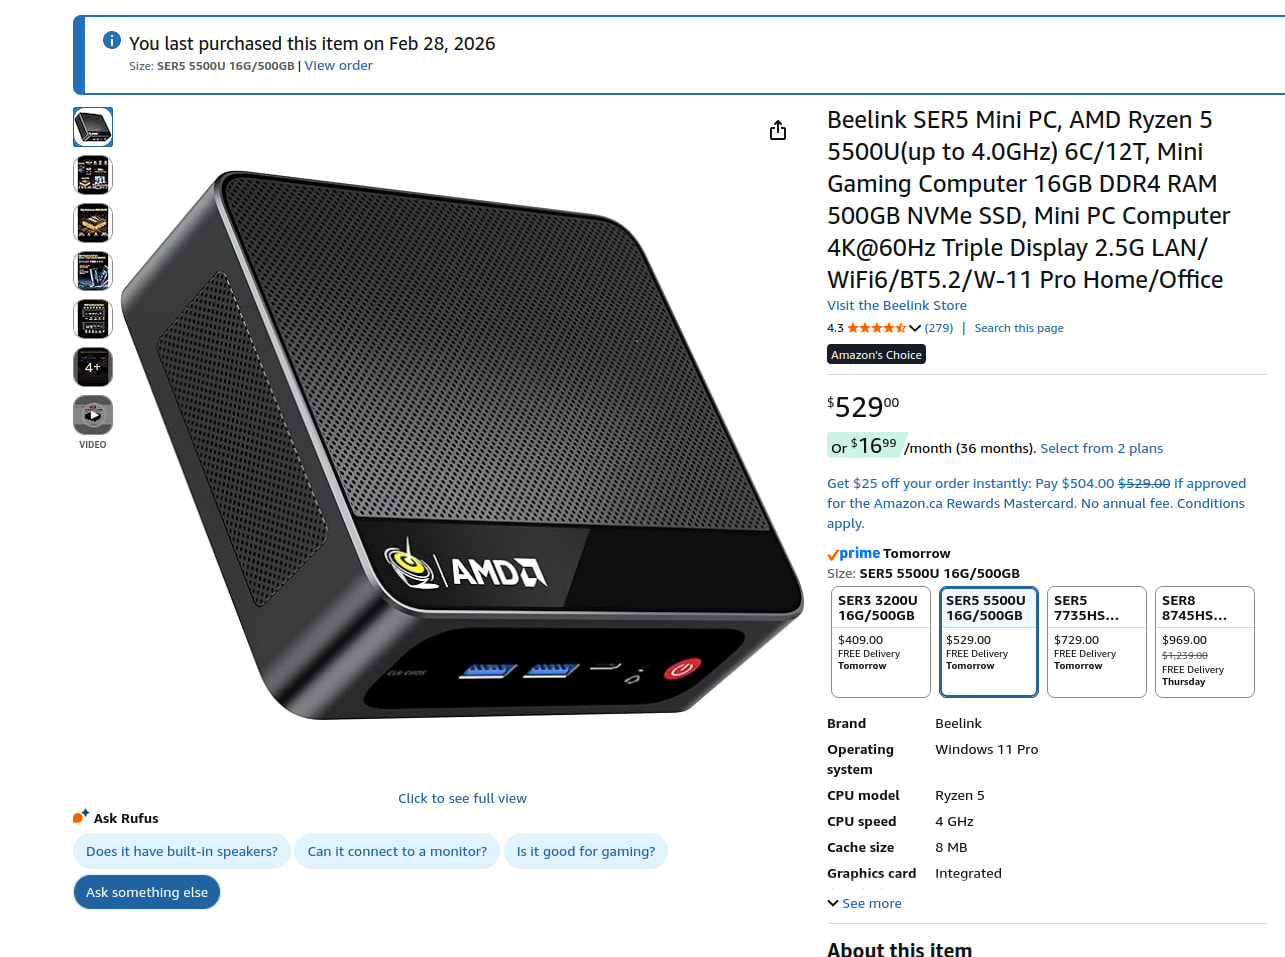Click the Rufus icon beside Ask Rufus
Image resolution: width=1285 pixels, height=957 pixels.
click(x=81, y=817)
